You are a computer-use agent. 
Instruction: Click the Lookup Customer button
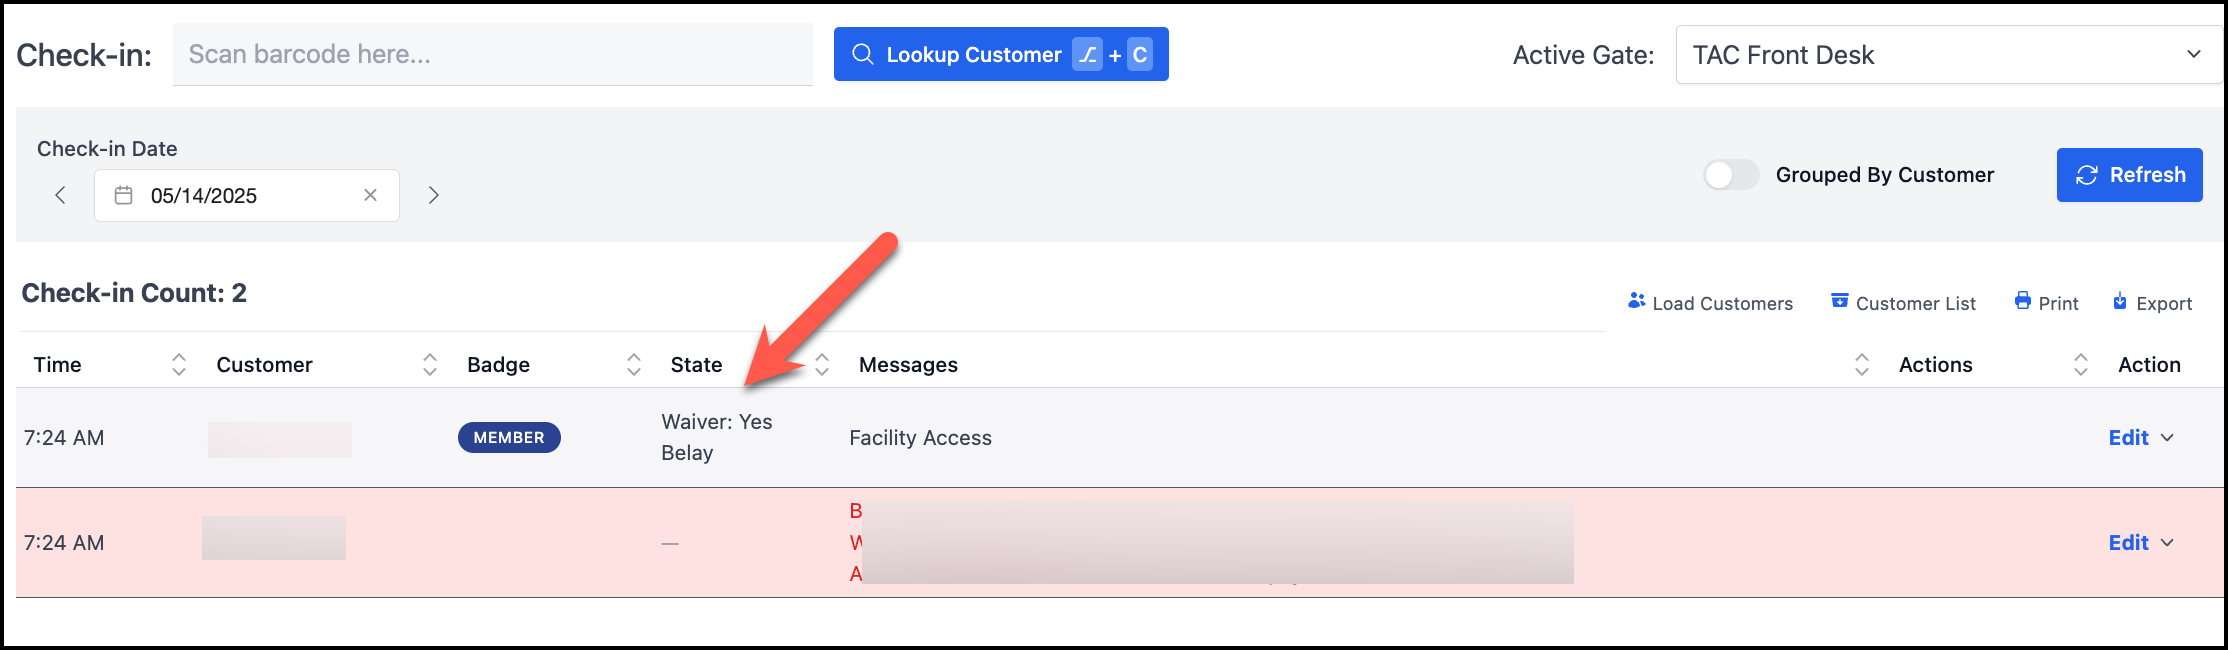[1001, 54]
